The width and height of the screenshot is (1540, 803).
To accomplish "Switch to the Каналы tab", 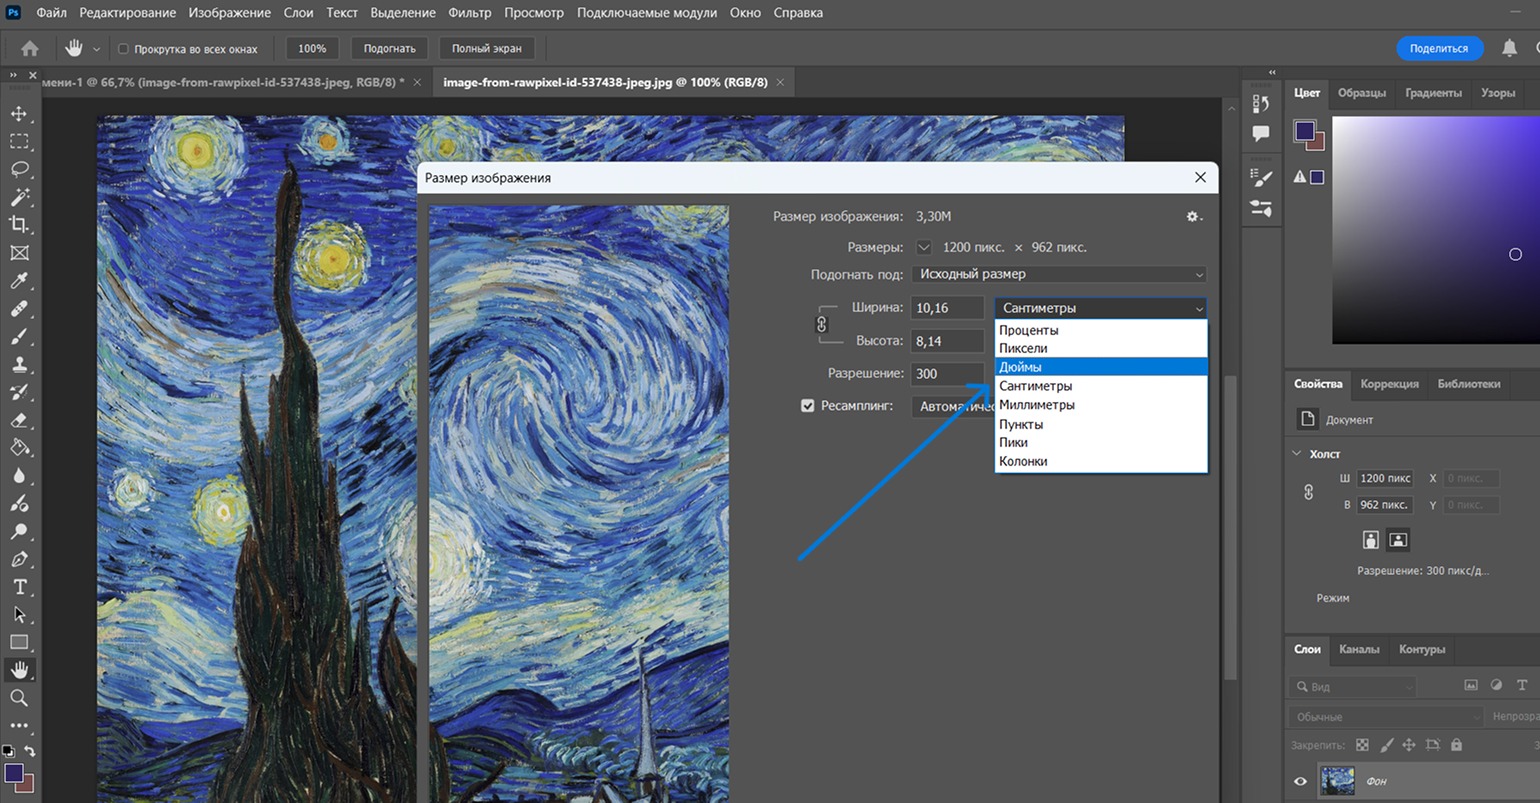I will 1359,649.
